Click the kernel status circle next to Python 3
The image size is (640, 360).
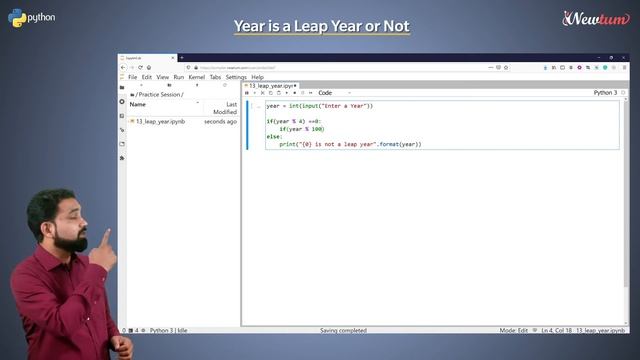[x=623, y=93]
